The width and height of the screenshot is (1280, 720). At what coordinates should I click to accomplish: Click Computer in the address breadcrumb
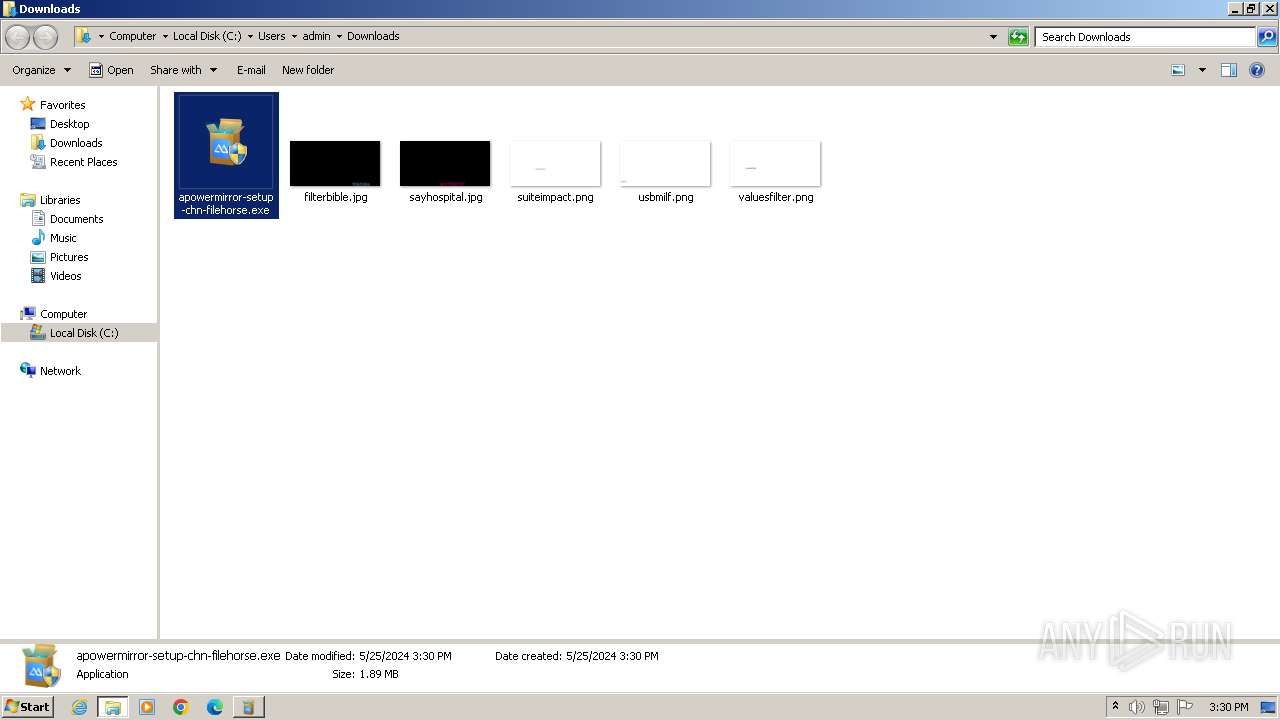click(x=133, y=36)
